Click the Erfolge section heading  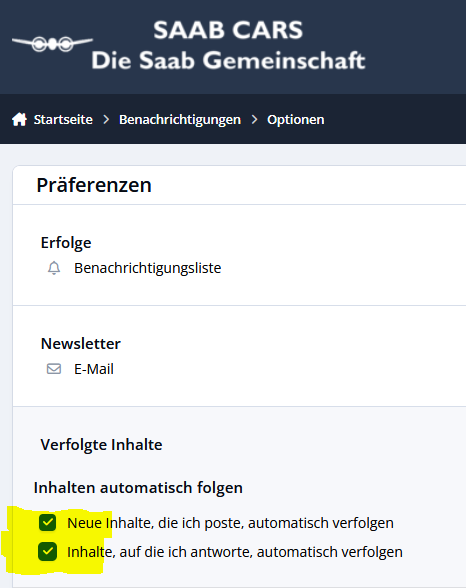tap(66, 243)
